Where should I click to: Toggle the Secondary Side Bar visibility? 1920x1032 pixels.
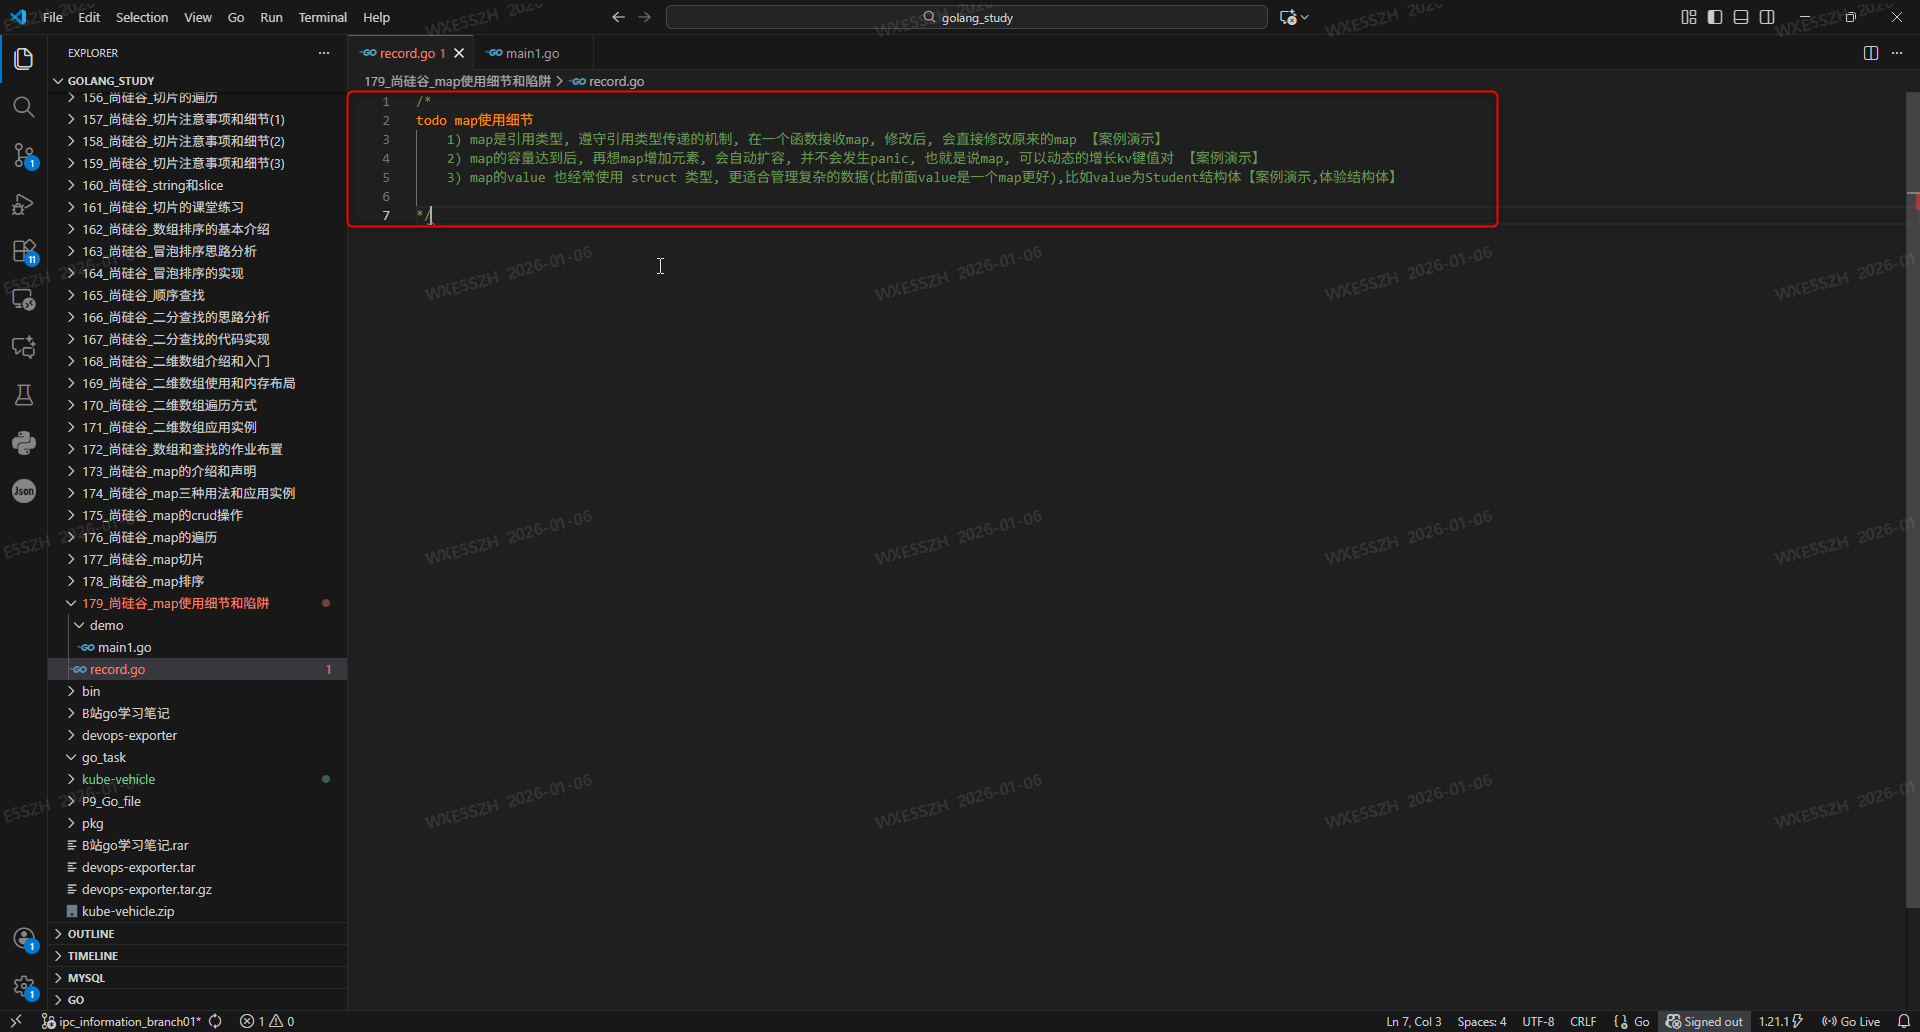click(x=1767, y=17)
